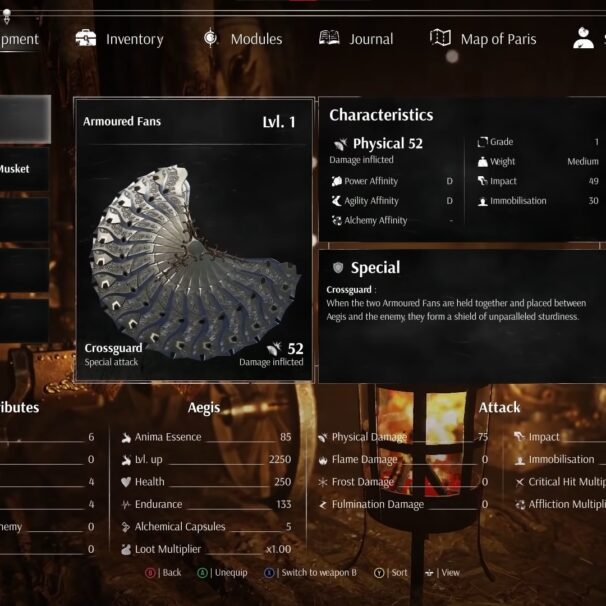Click the View button prompt
Screen dimensions: 606x606
click(443, 573)
